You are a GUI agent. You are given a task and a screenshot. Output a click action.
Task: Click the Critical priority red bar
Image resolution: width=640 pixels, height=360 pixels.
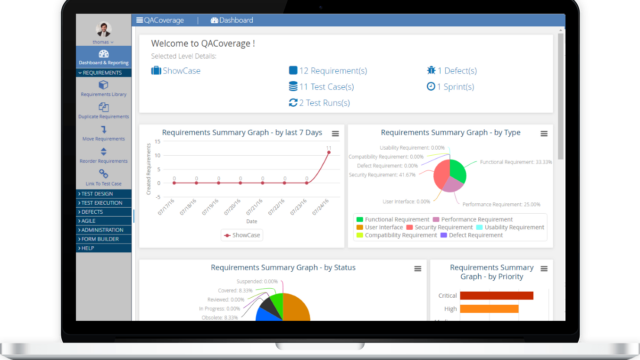(x=497, y=296)
